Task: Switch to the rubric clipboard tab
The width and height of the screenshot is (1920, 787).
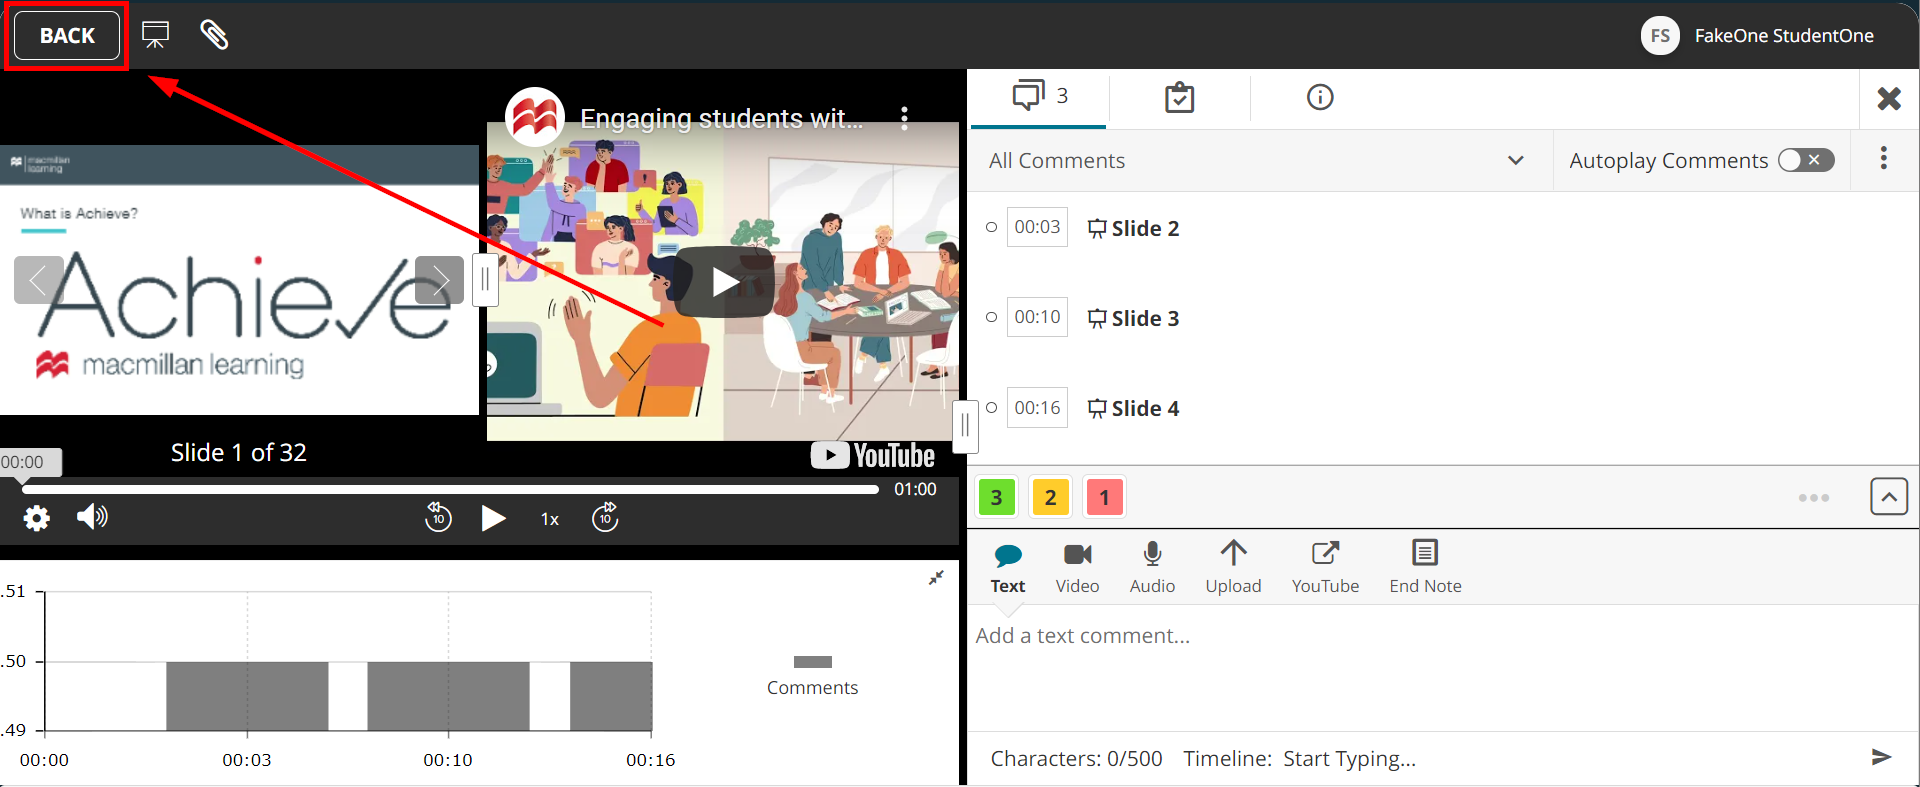Action: point(1179,97)
